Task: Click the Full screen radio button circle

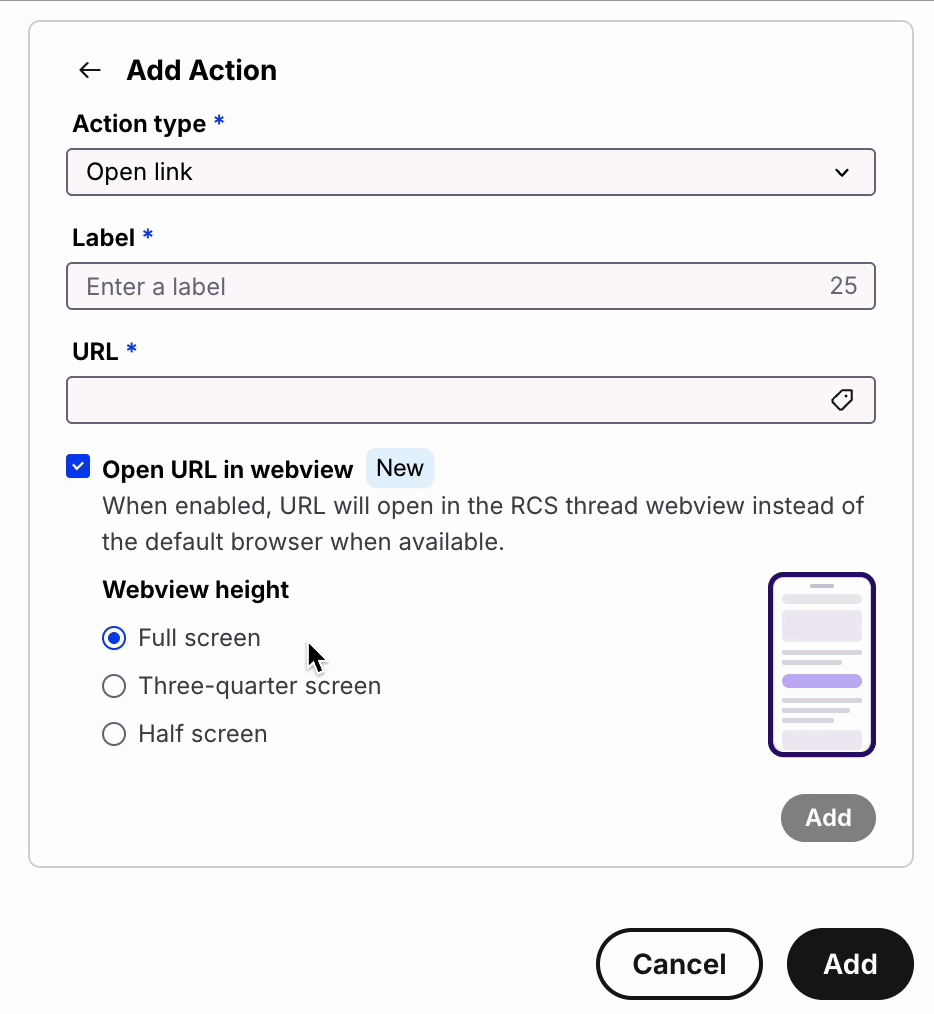Action: [114, 637]
